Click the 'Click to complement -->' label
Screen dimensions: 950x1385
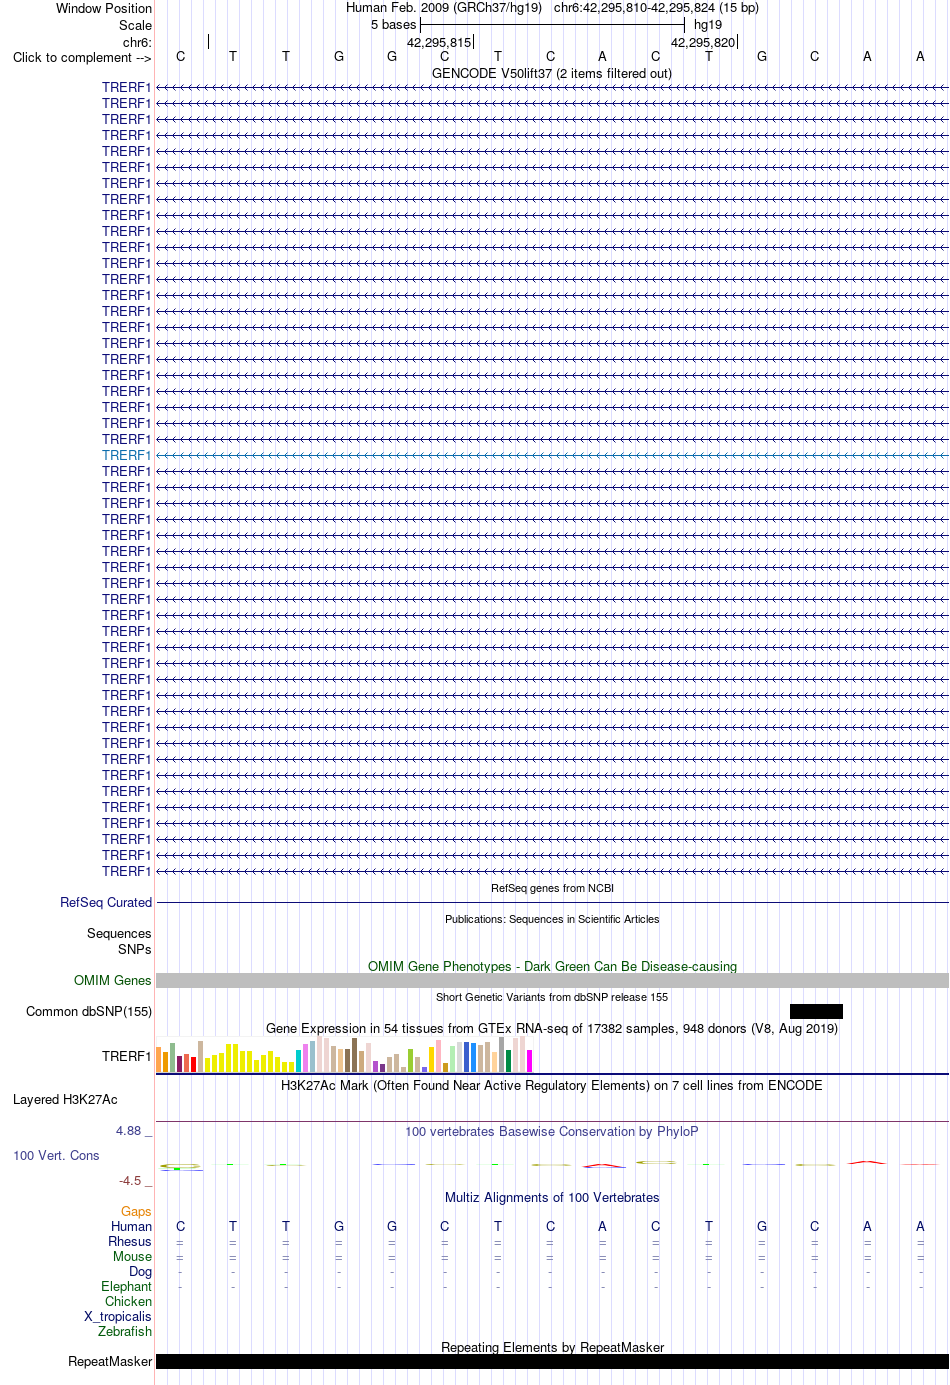82,57
